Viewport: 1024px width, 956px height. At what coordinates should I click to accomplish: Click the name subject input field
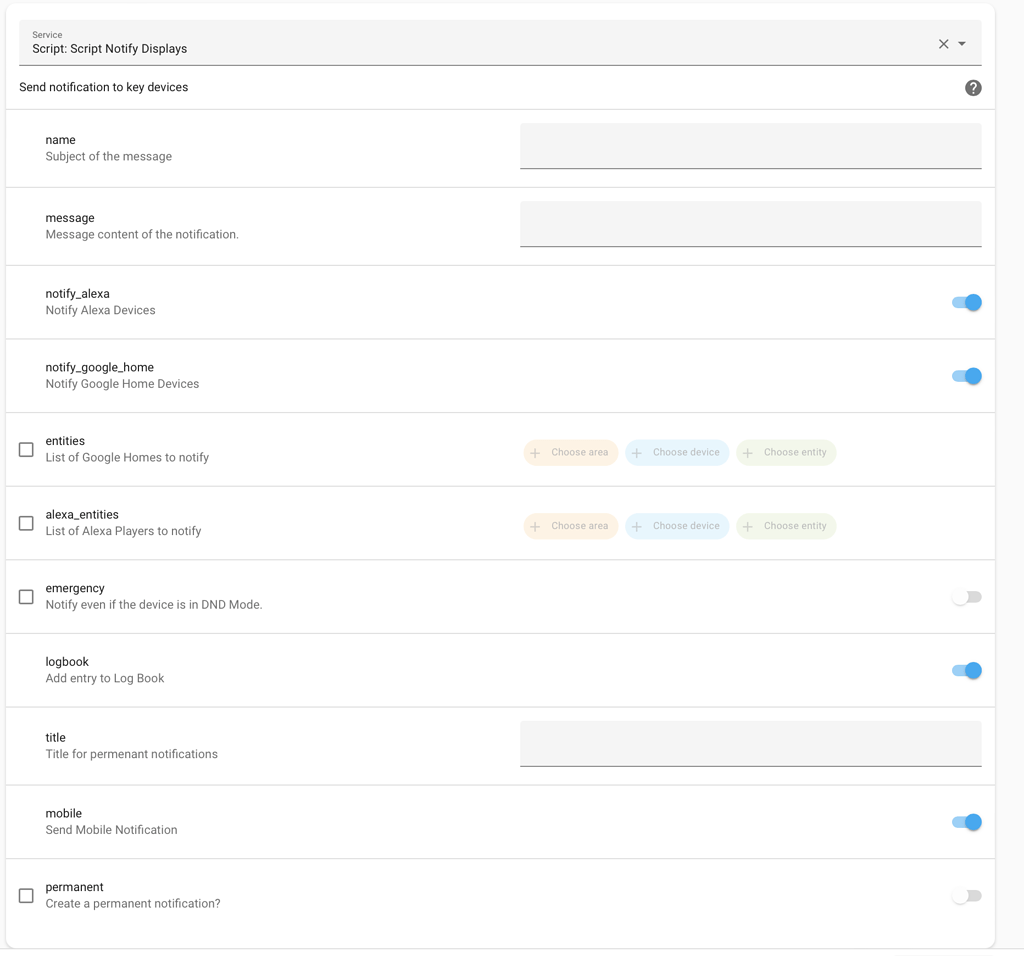point(750,146)
